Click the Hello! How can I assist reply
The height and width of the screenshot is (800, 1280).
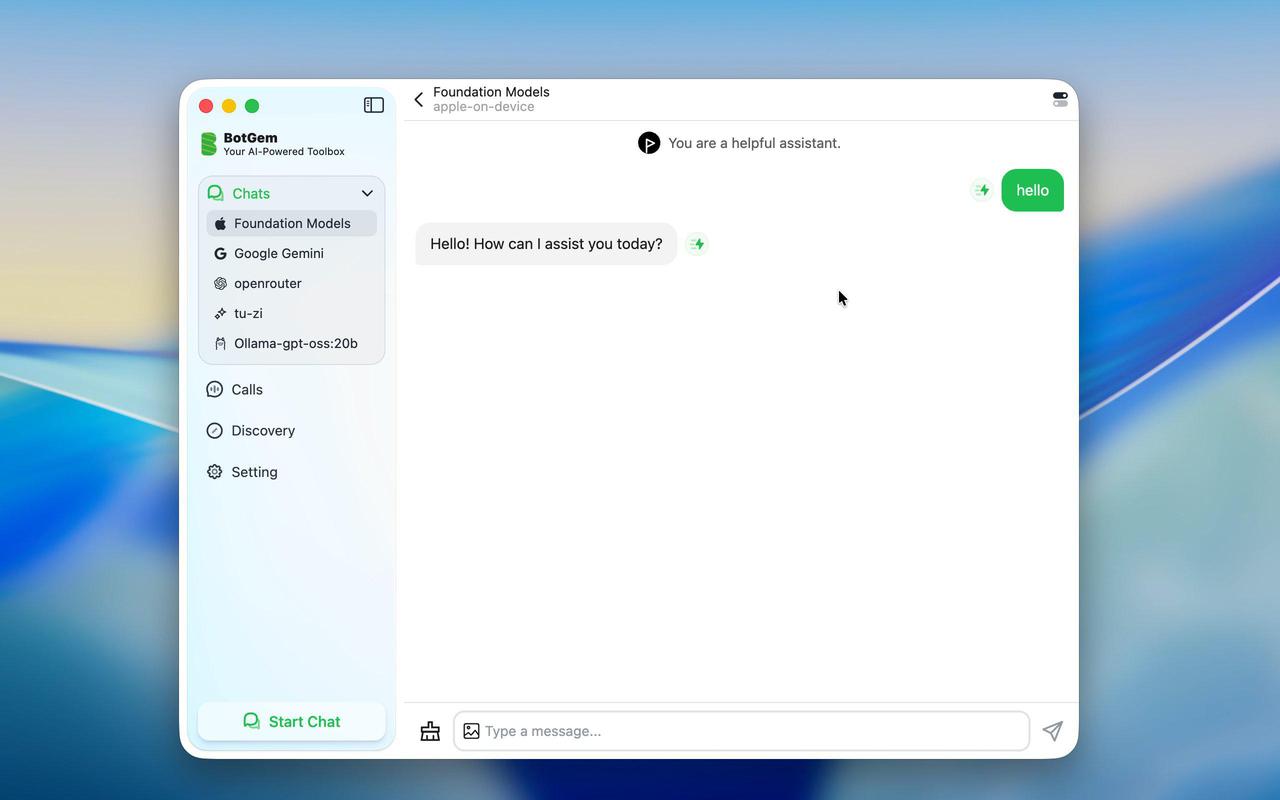(x=546, y=244)
